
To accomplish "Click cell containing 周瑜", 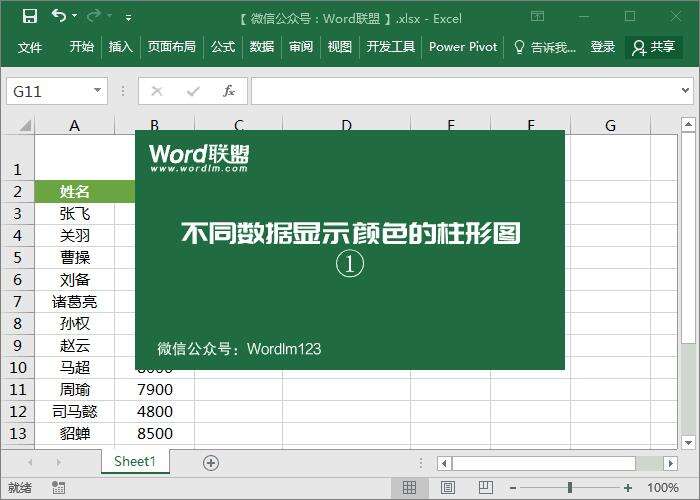I will click(x=75, y=389).
